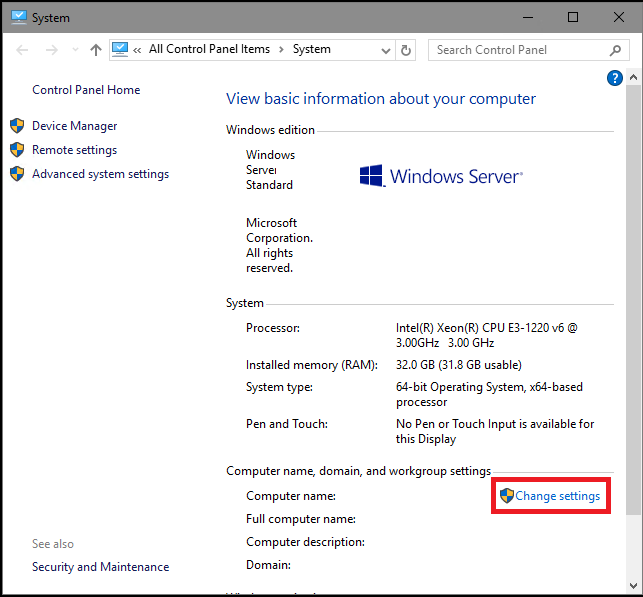Open Help with the question mark icon

point(615,78)
